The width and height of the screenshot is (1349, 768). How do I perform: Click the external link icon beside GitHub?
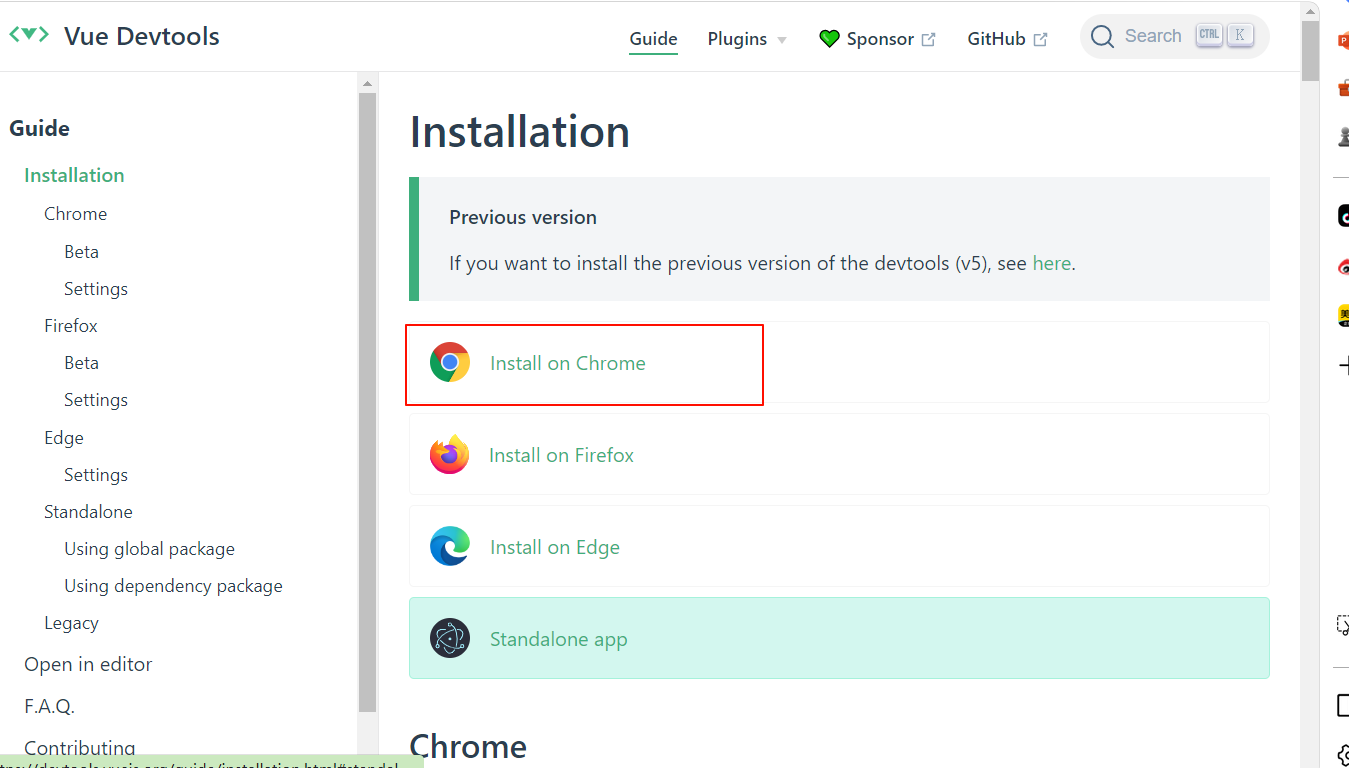(x=1040, y=39)
